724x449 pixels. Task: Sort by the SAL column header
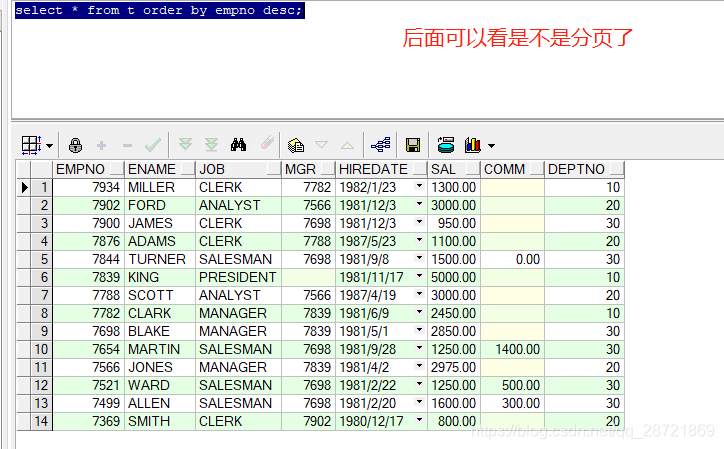pos(454,169)
